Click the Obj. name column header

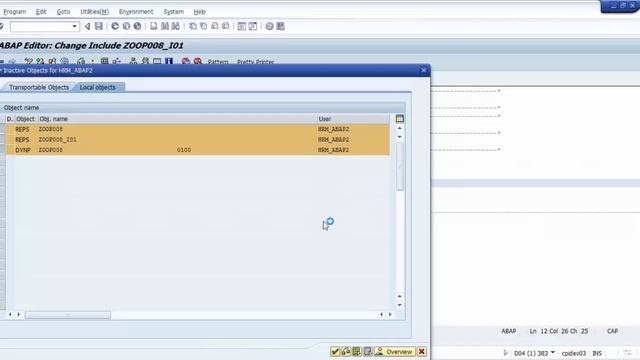[177, 119]
